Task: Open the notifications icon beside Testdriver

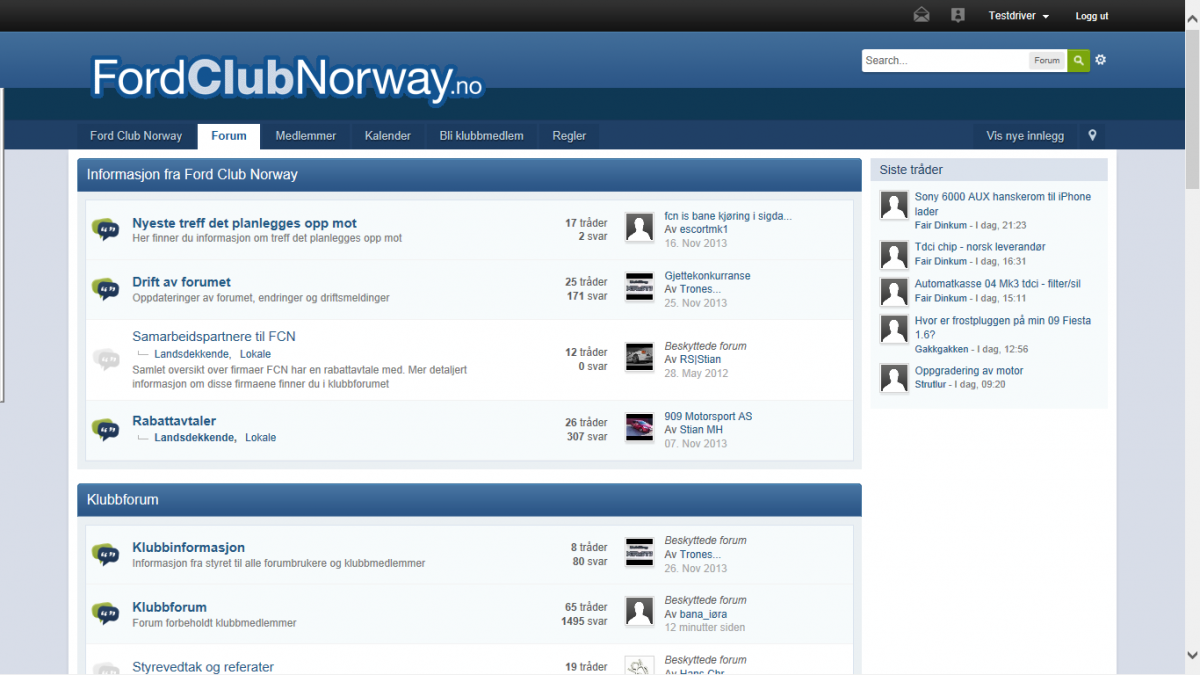Action: point(958,15)
